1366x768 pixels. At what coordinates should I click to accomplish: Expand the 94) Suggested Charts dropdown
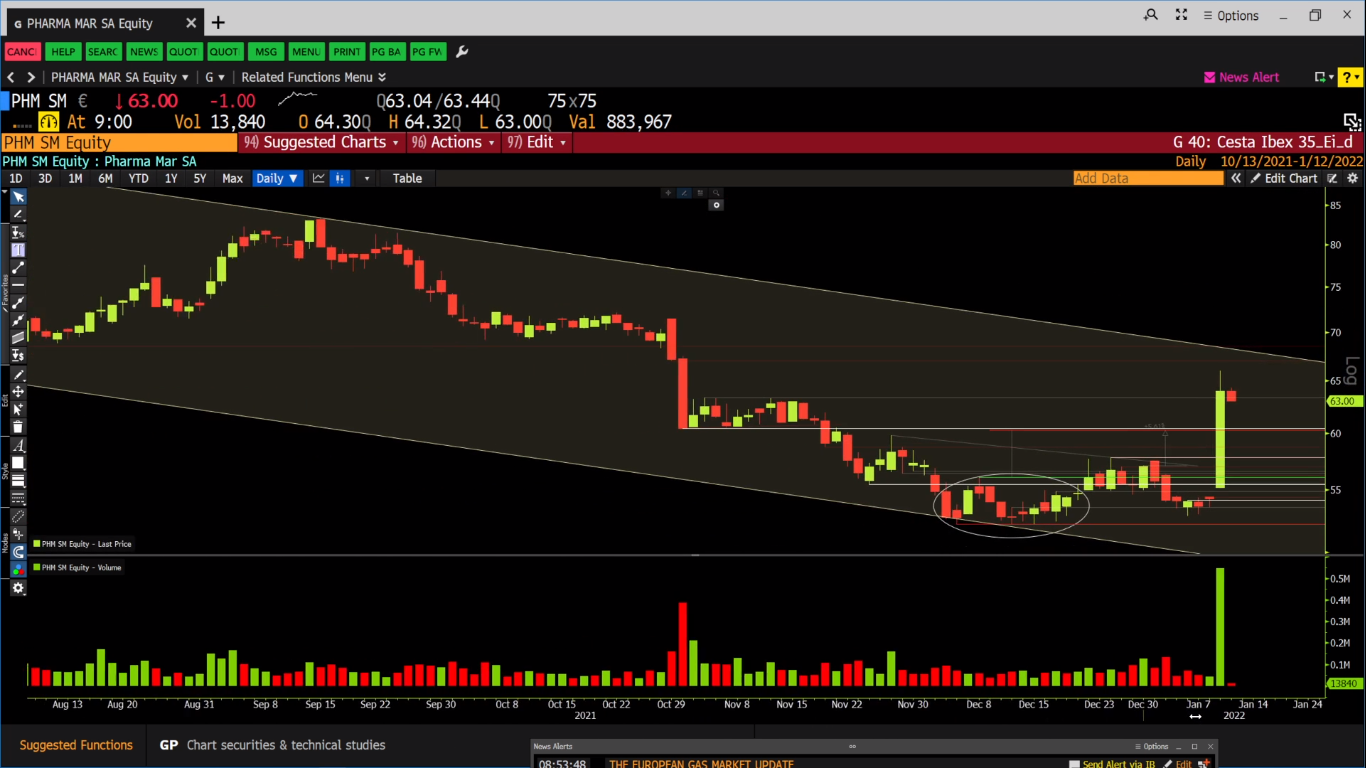point(321,142)
